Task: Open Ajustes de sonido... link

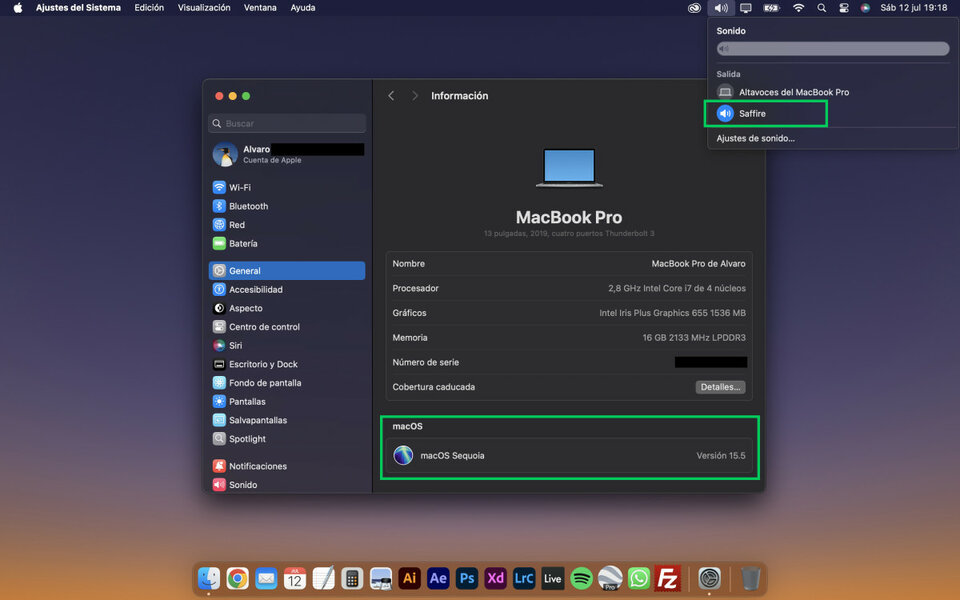Action: pyautogui.click(x=756, y=139)
